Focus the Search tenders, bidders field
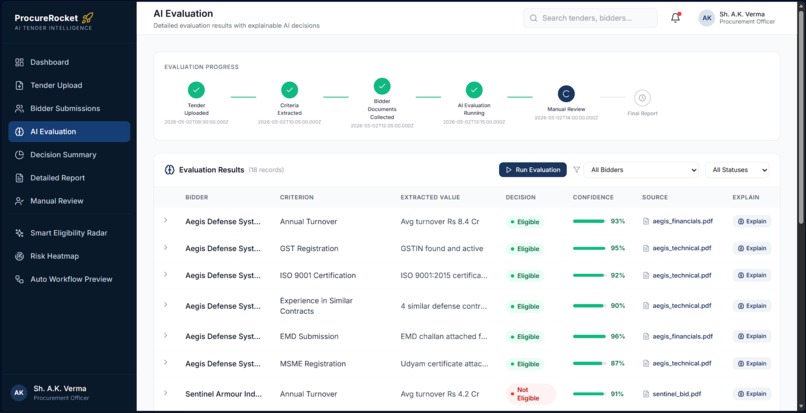This screenshot has height=413, width=806. pyautogui.click(x=590, y=18)
